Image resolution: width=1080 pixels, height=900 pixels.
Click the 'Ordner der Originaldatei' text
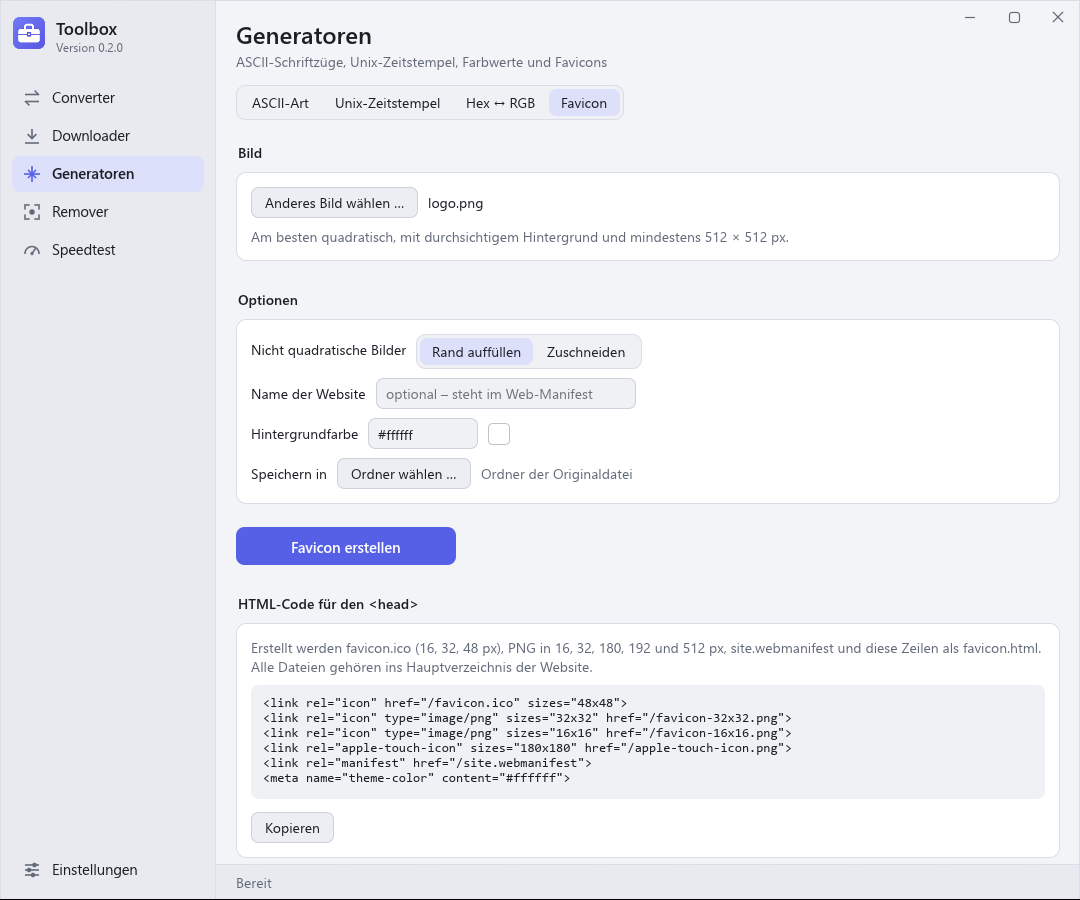557,474
